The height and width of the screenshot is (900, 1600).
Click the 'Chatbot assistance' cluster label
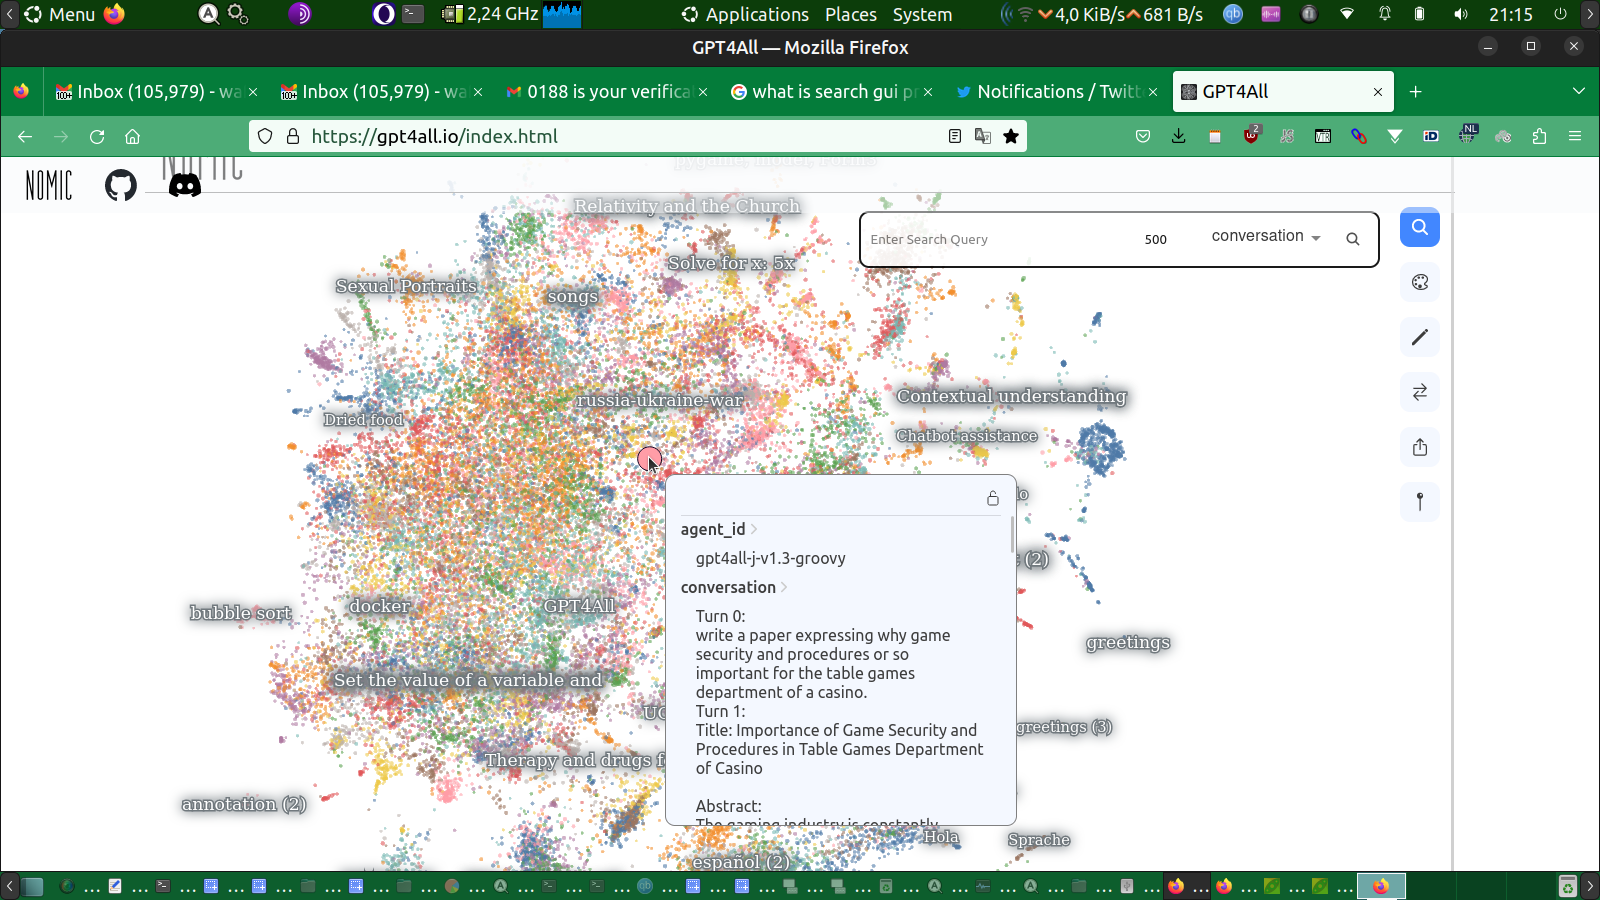pos(966,436)
